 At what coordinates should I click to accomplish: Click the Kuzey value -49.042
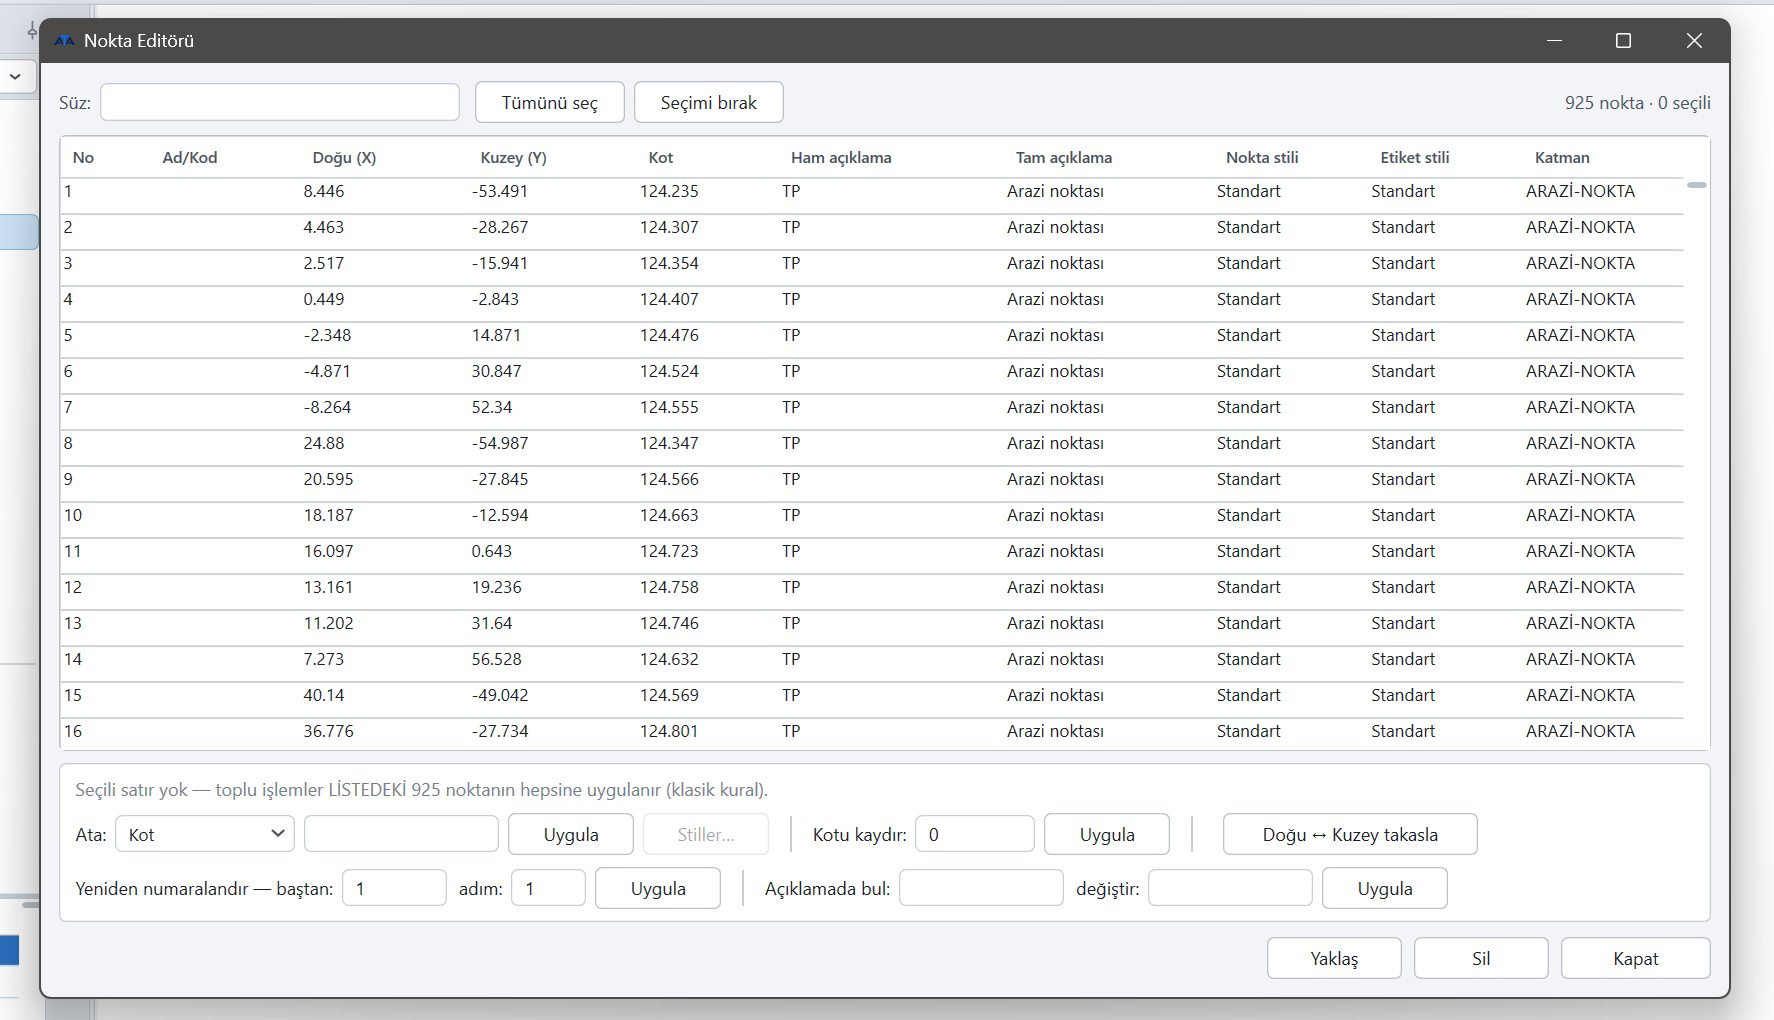tap(500, 695)
